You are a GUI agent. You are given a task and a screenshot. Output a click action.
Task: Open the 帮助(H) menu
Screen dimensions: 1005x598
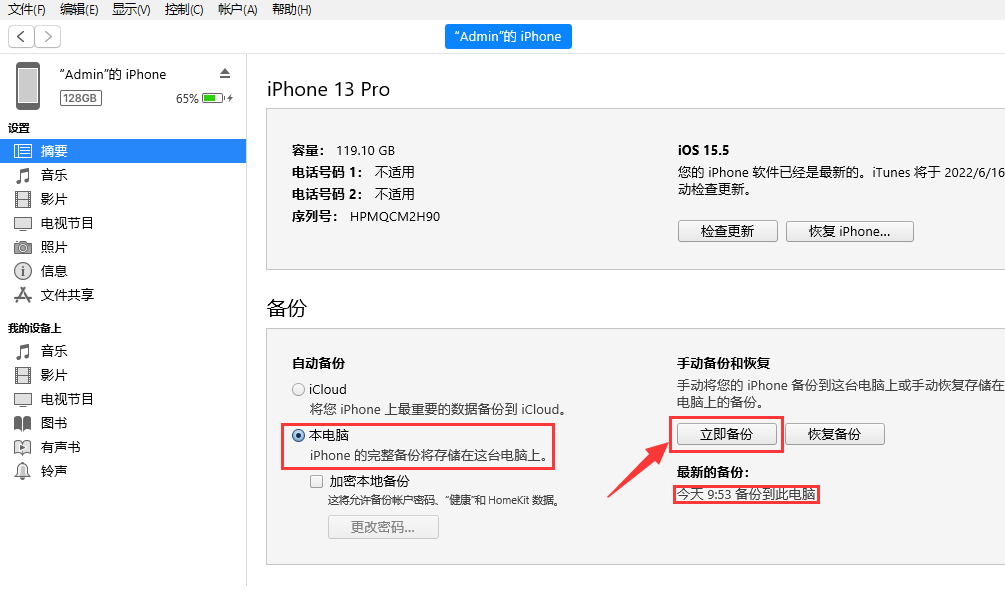pos(292,9)
